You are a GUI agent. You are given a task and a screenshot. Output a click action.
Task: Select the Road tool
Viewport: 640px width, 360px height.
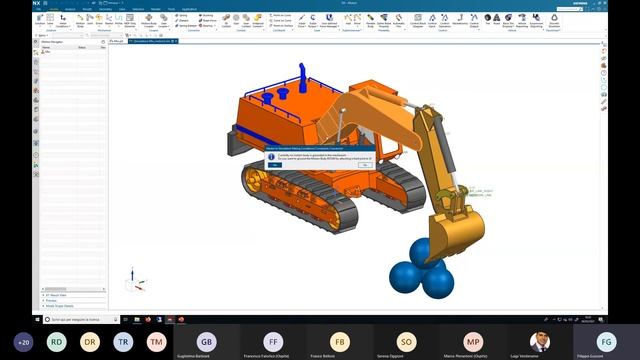pos(497,19)
